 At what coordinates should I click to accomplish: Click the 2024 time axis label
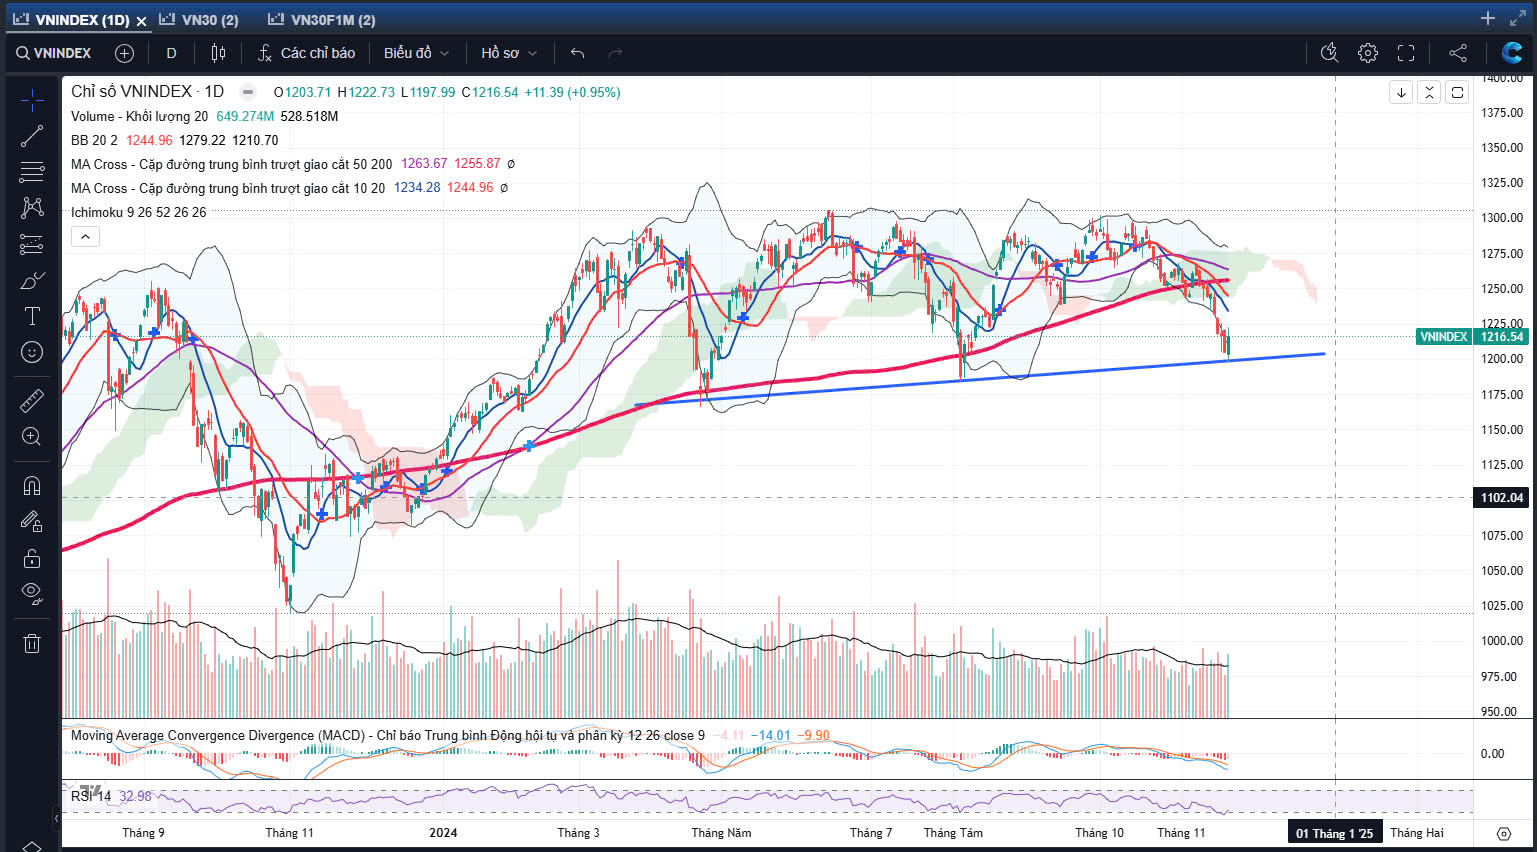pyautogui.click(x=443, y=833)
